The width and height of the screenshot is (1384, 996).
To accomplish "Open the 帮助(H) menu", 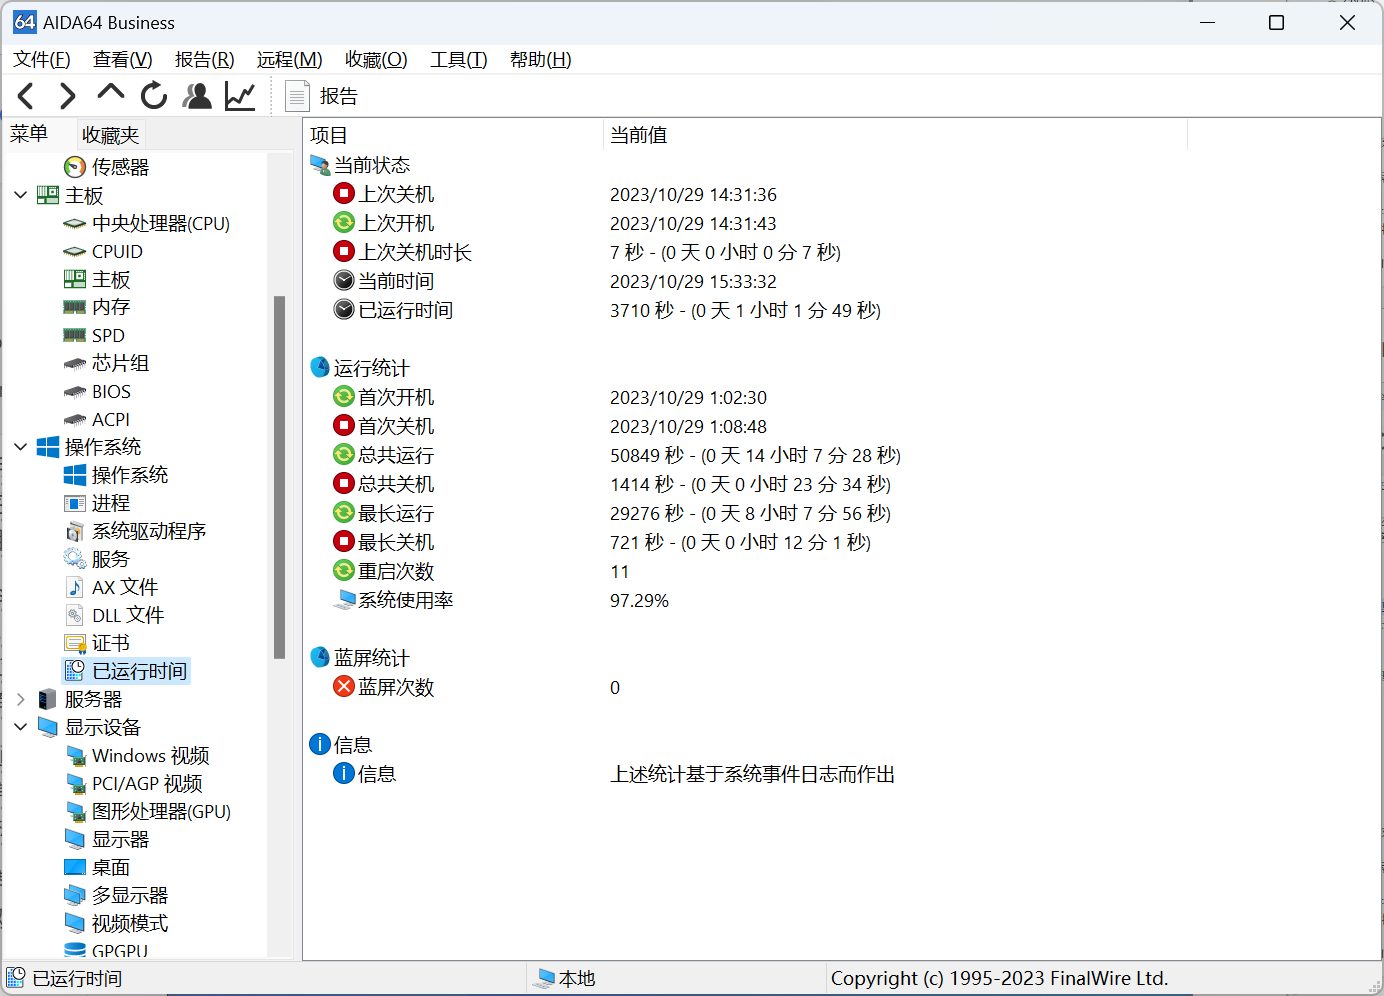I will [x=541, y=60].
